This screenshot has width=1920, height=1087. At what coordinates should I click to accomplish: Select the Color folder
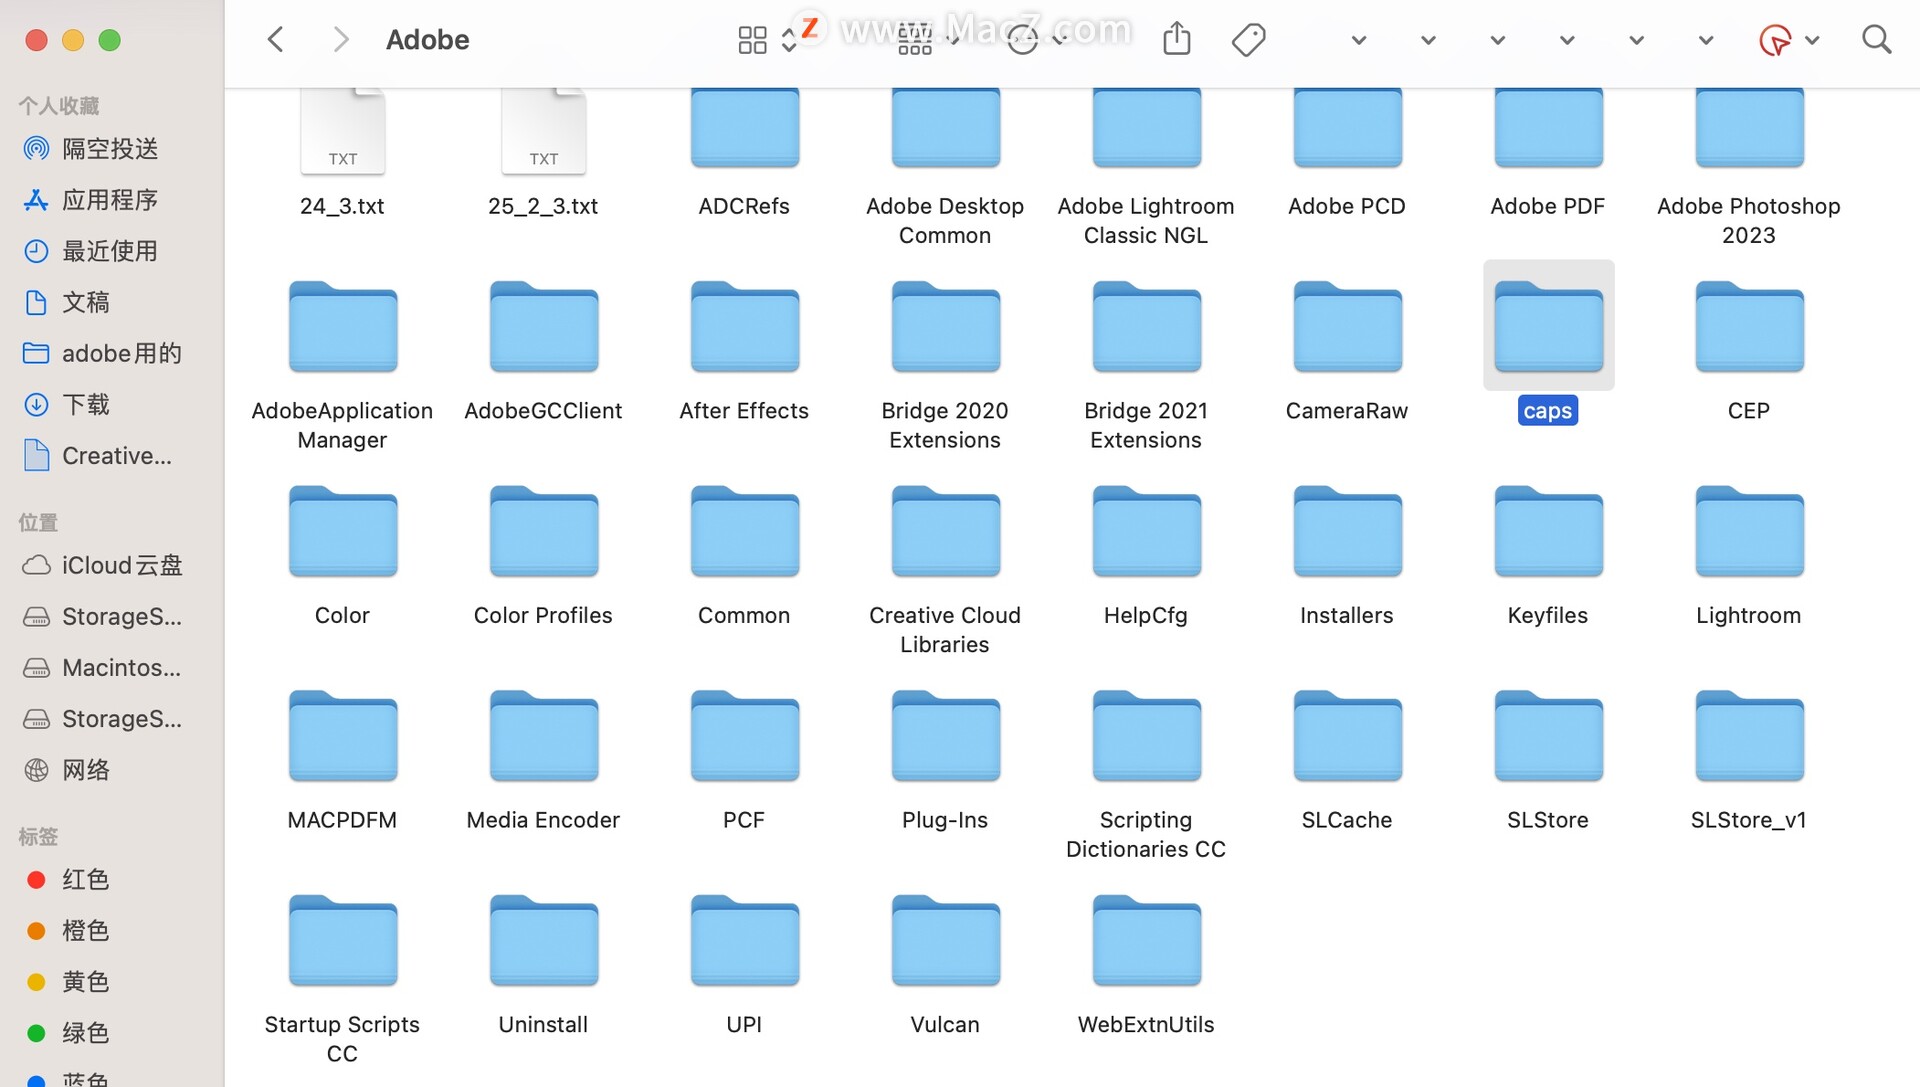(342, 531)
